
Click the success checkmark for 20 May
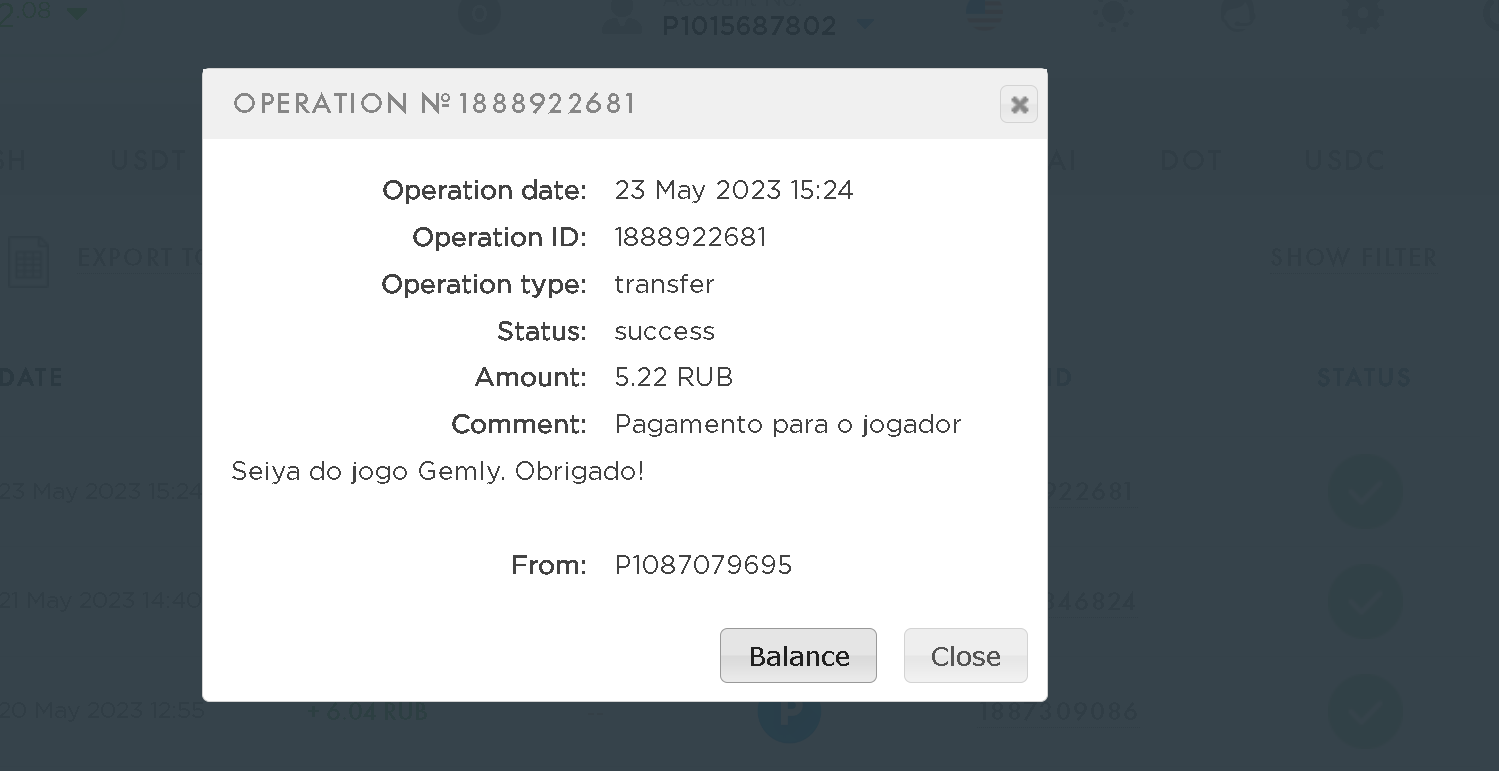(x=1364, y=711)
